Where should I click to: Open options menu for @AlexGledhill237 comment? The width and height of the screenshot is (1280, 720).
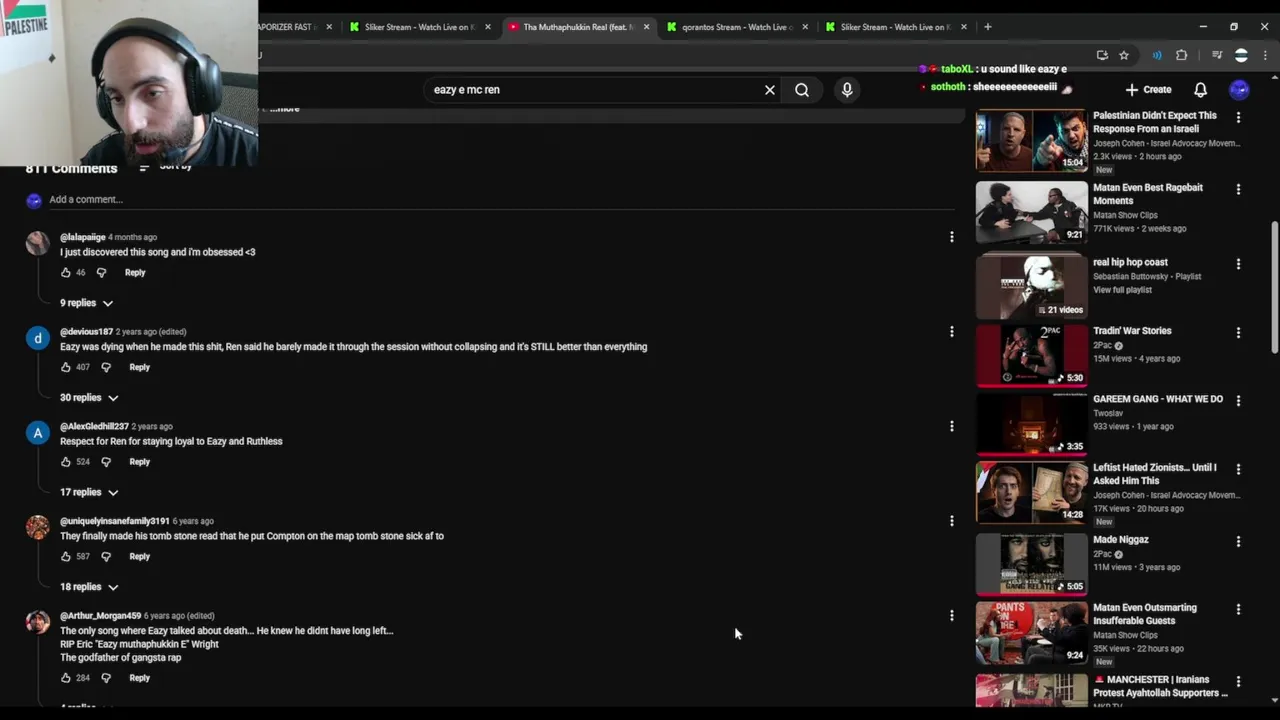click(x=951, y=426)
